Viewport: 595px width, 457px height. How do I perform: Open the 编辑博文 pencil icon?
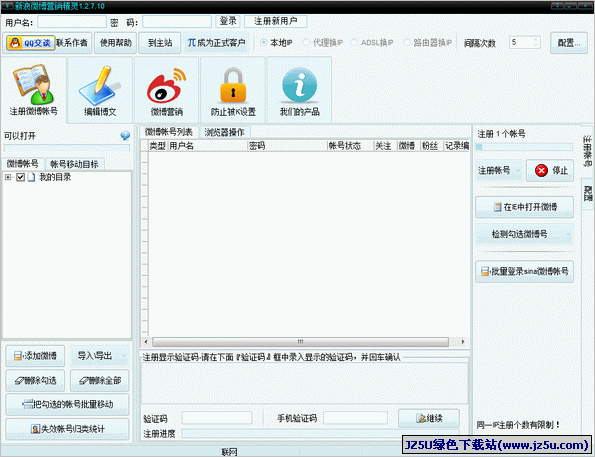coord(100,85)
